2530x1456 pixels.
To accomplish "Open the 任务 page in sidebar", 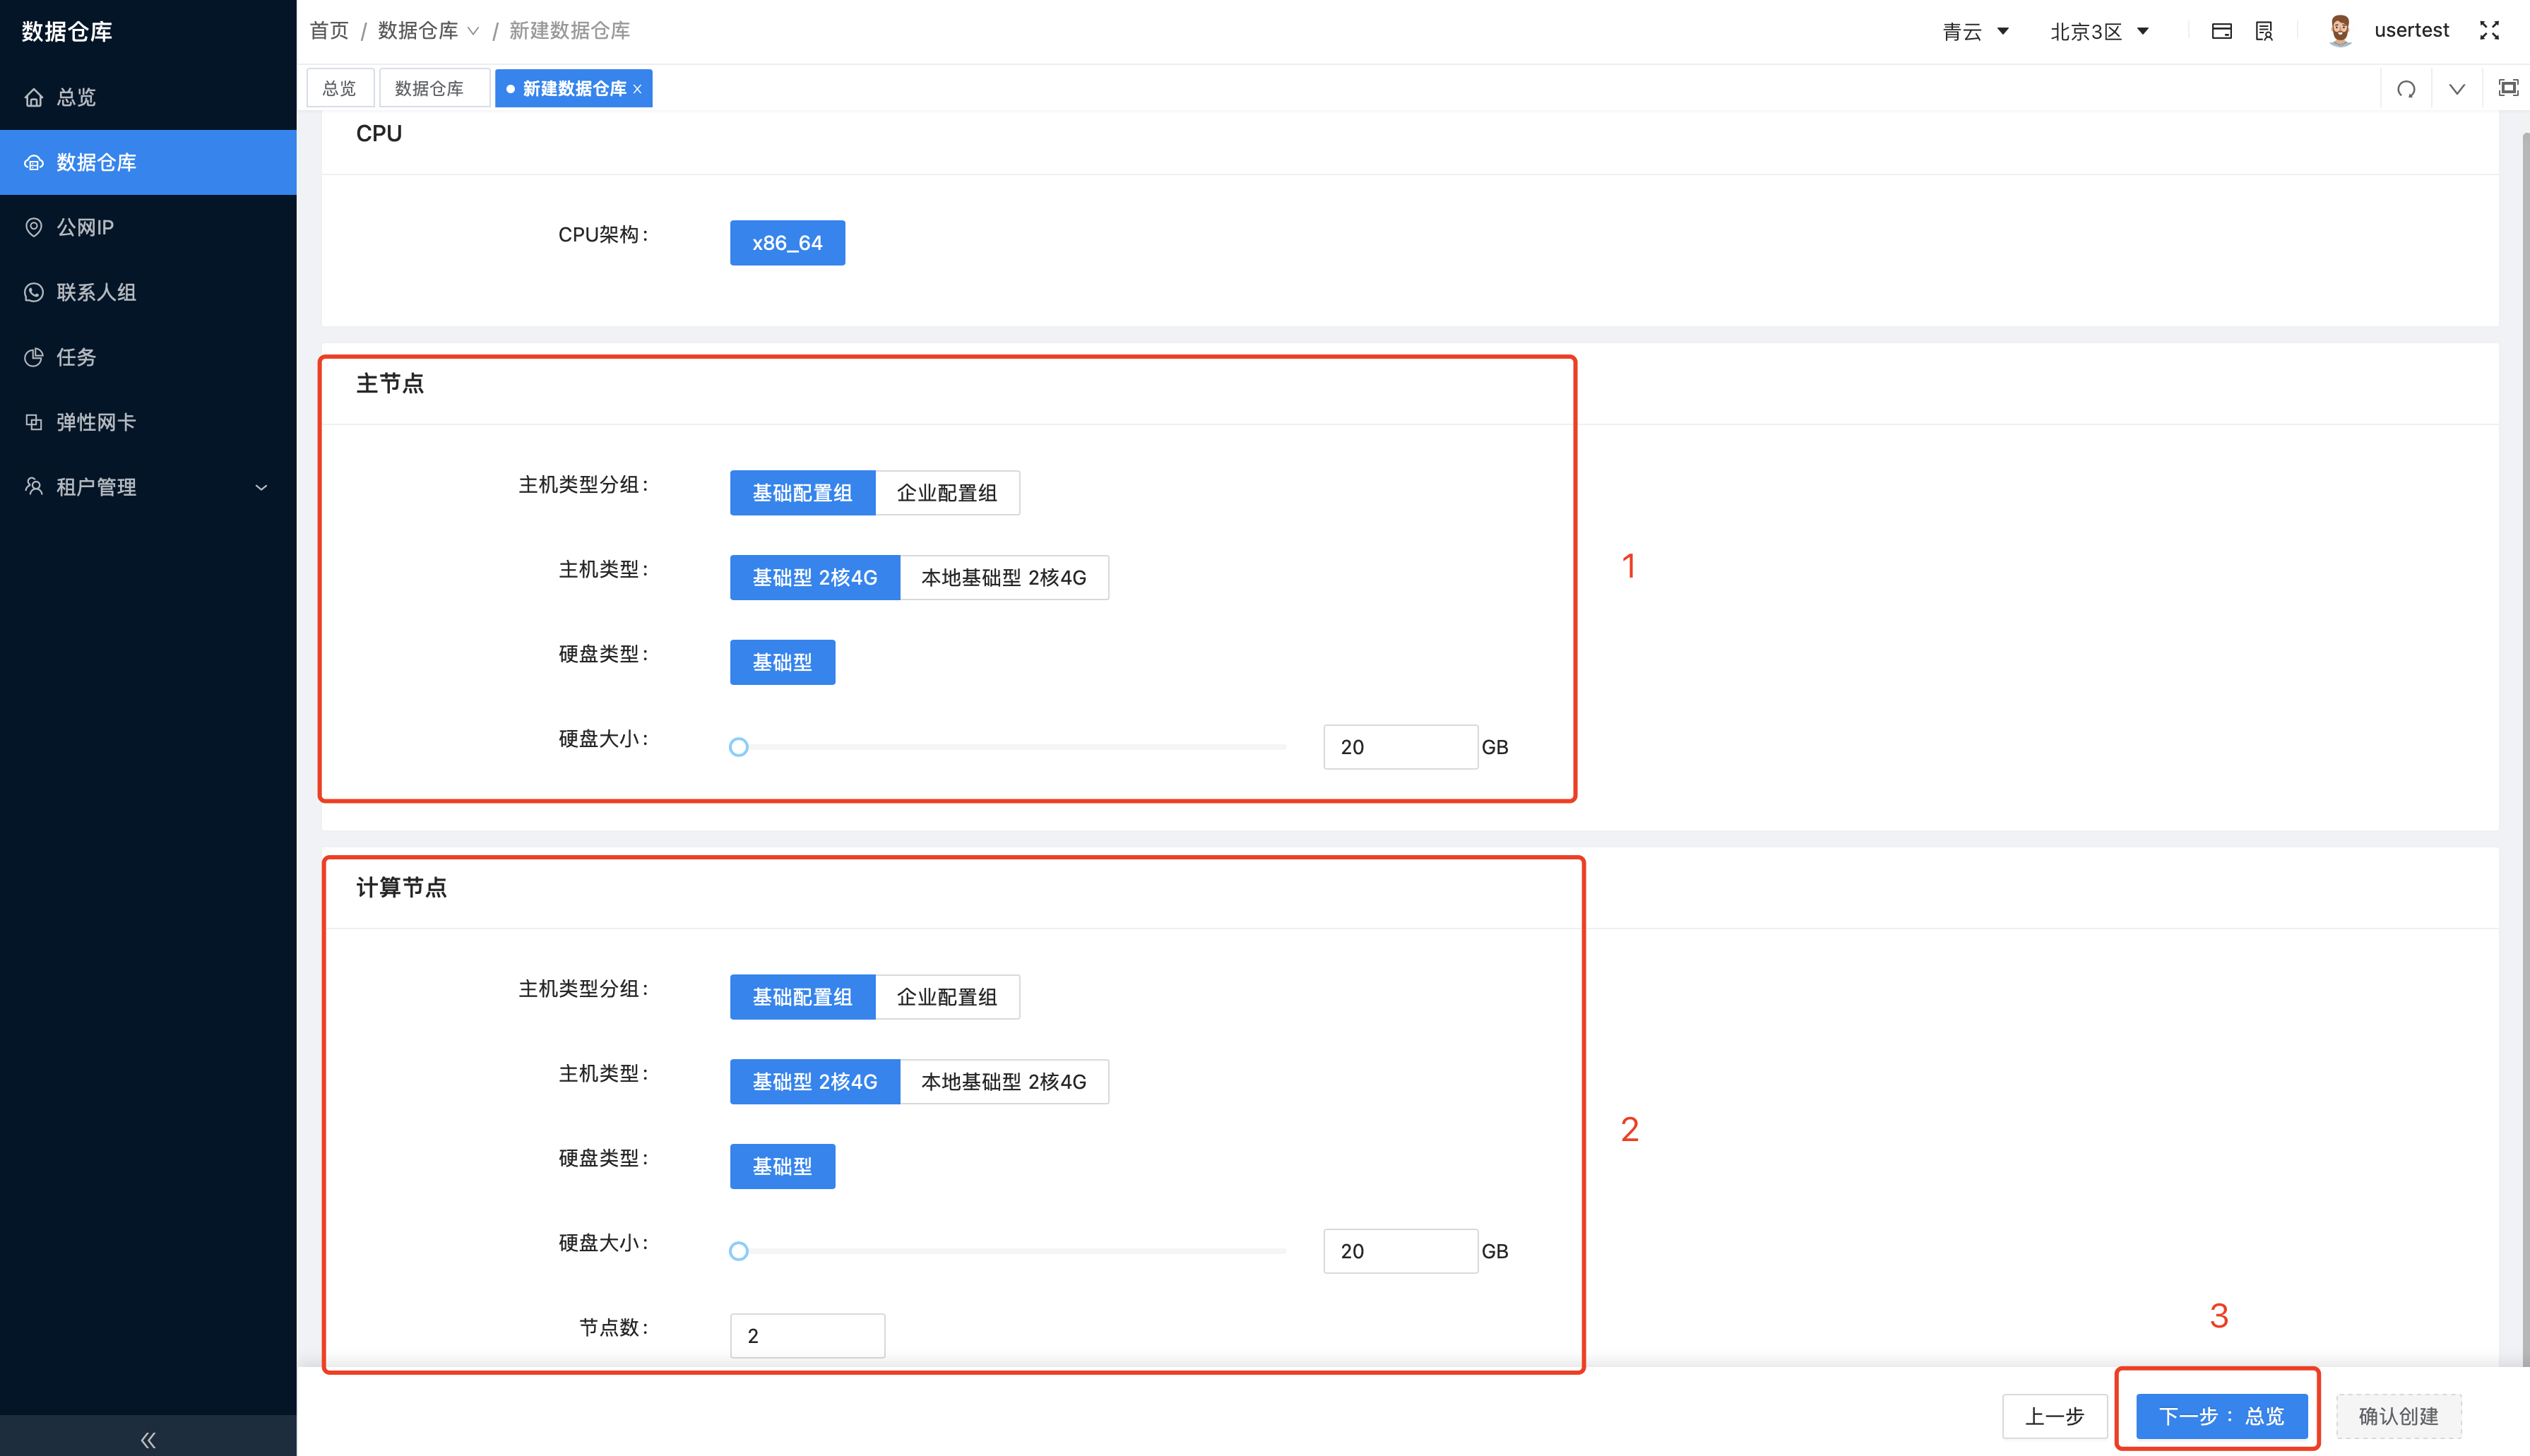I will [74, 357].
